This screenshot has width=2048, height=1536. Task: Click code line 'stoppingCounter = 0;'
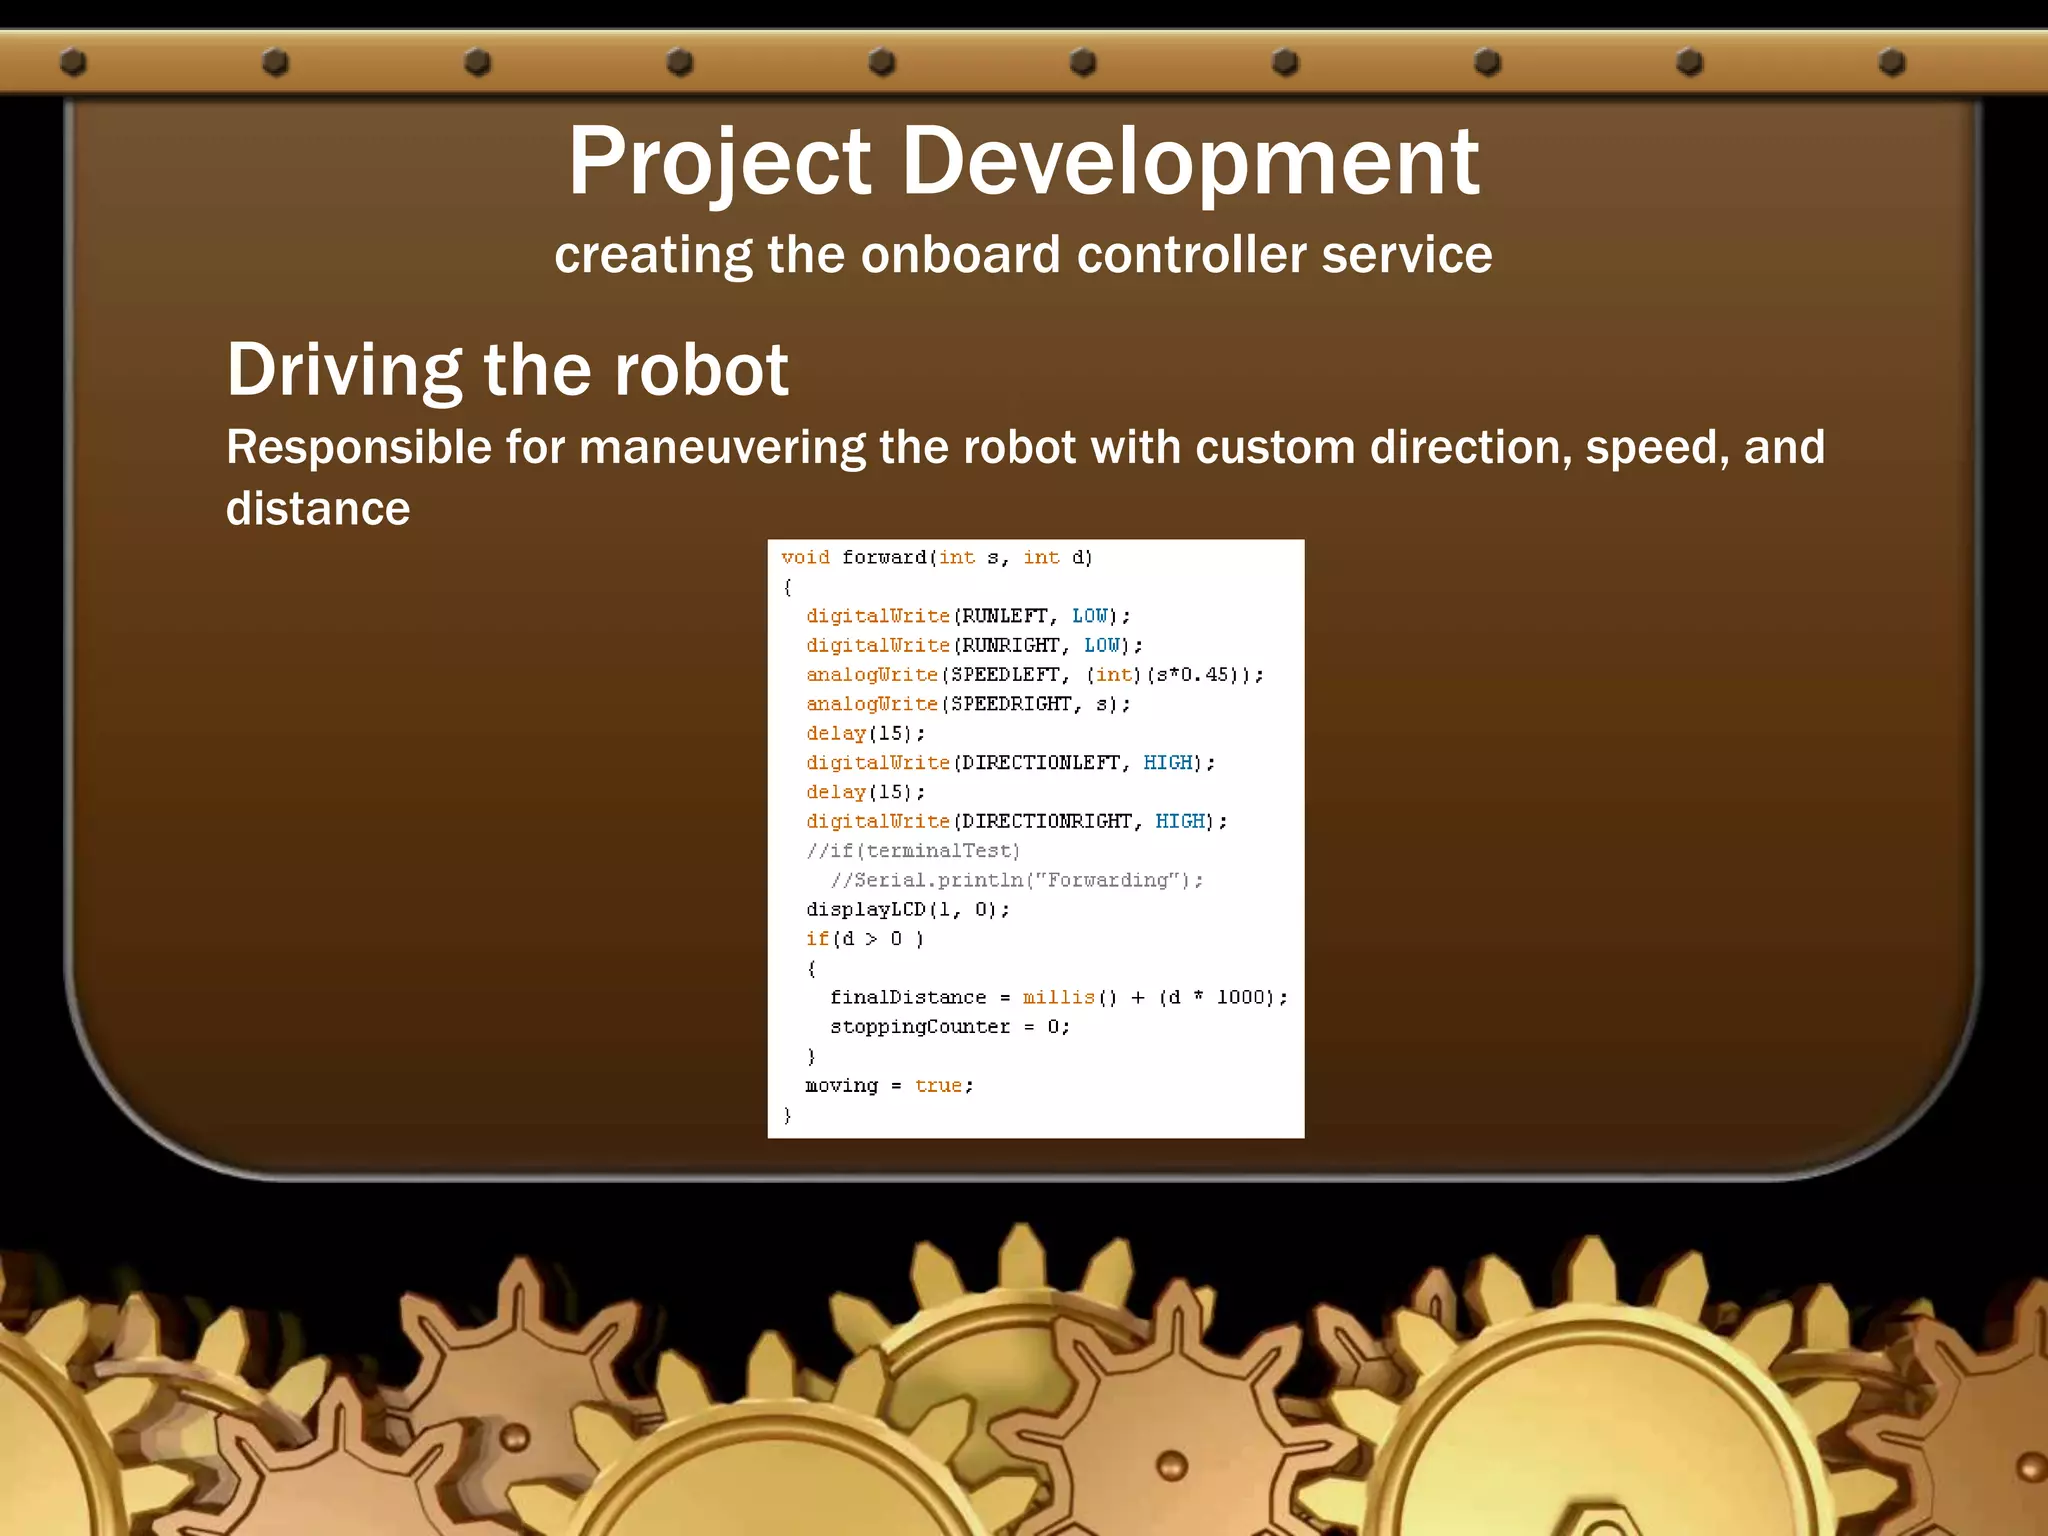950,1027
